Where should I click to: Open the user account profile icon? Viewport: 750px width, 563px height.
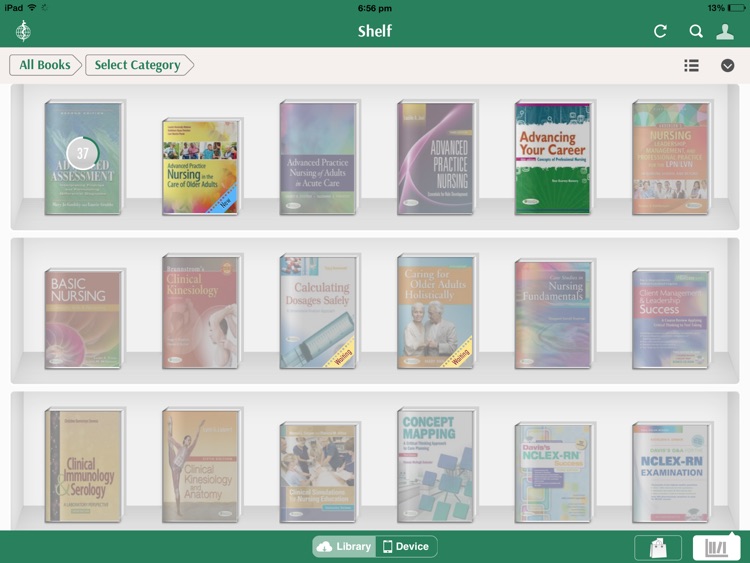(725, 31)
